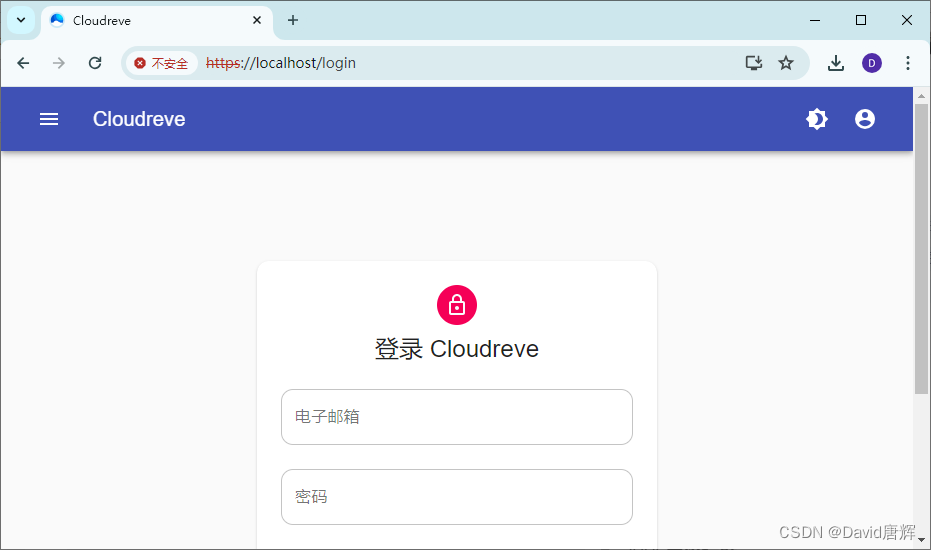Screen dimensions: 931x550
Task: Click the pink lock avatar icon
Action: (x=457, y=305)
